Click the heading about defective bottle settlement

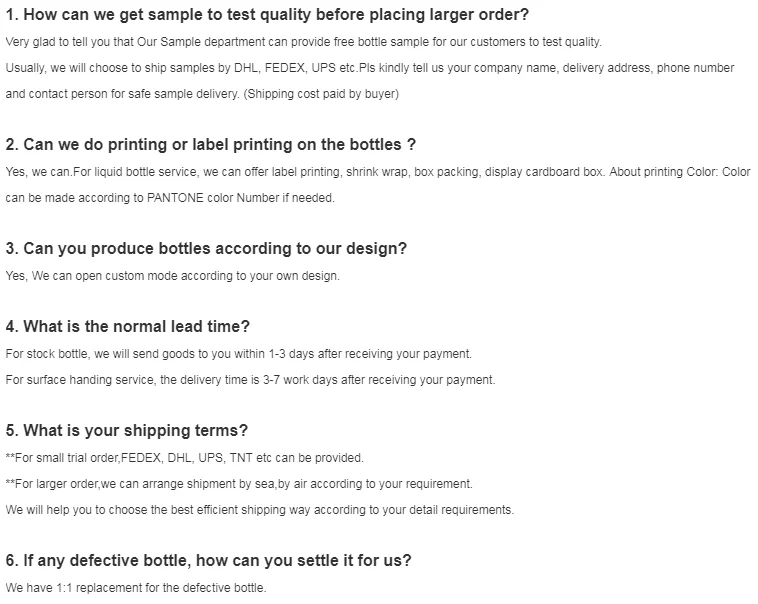point(208,561)
